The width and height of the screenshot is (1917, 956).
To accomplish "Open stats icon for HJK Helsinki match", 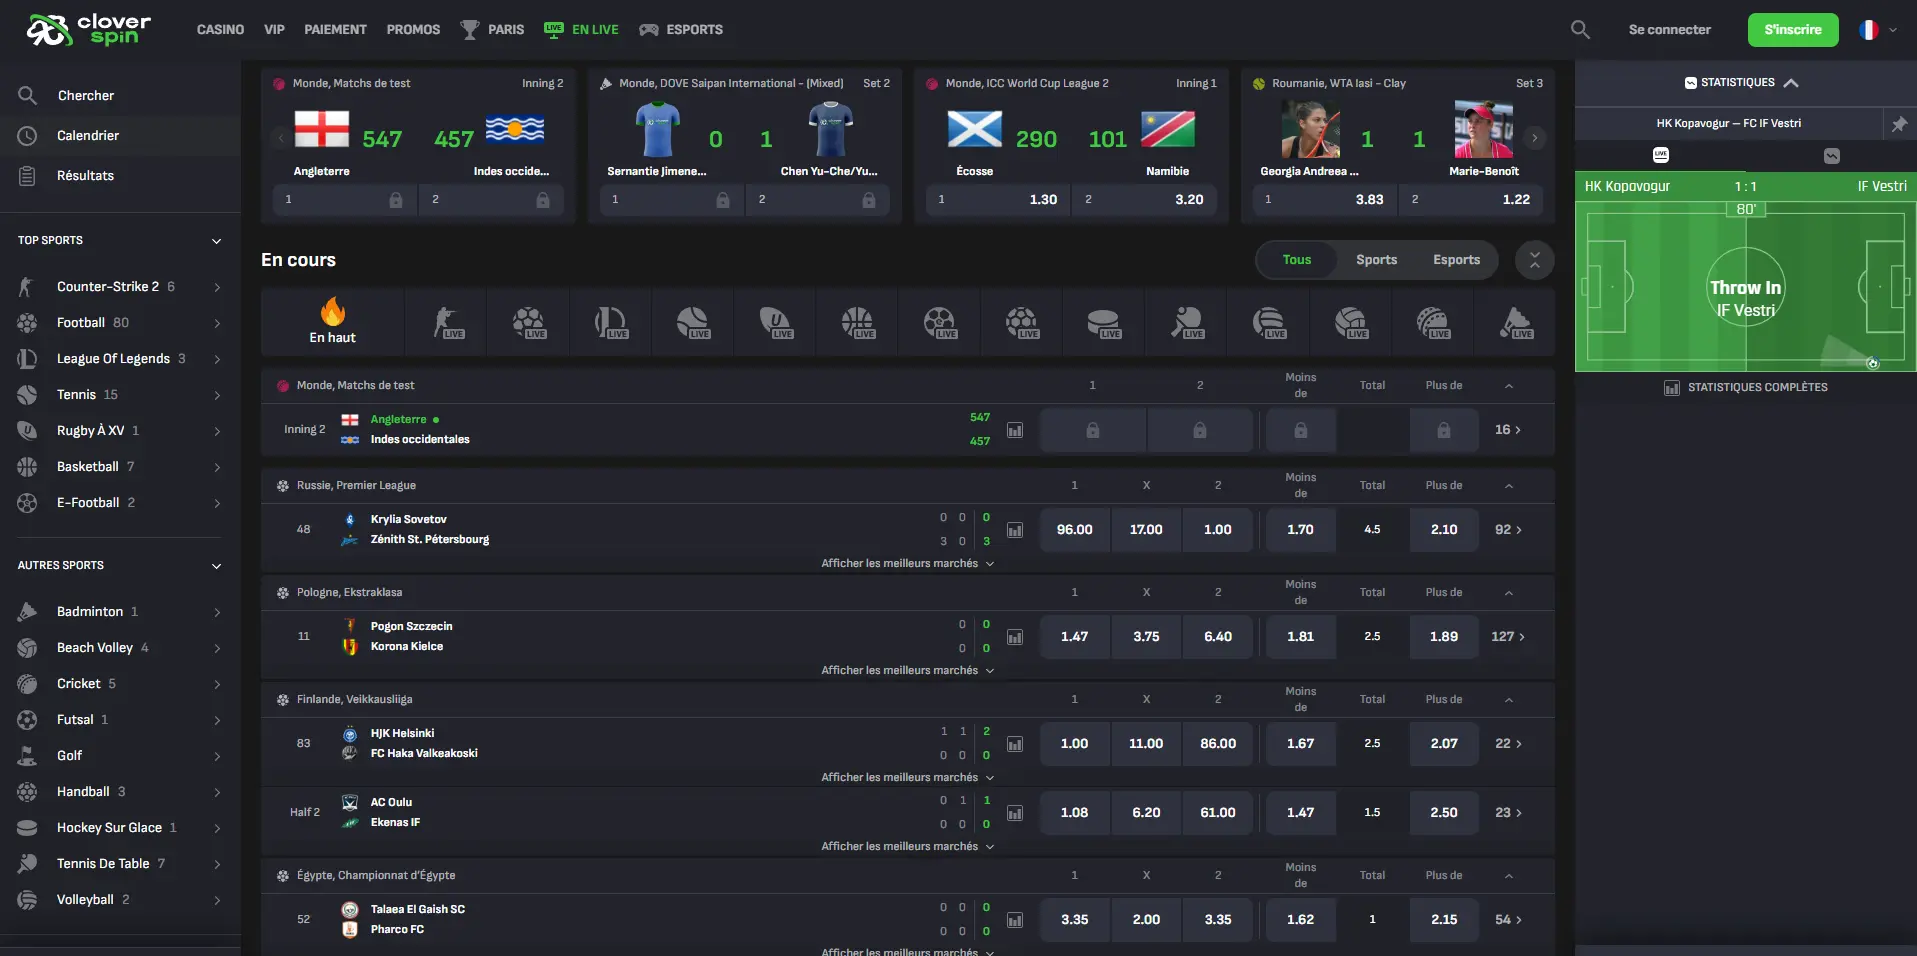I will (x=1015, y=744).
